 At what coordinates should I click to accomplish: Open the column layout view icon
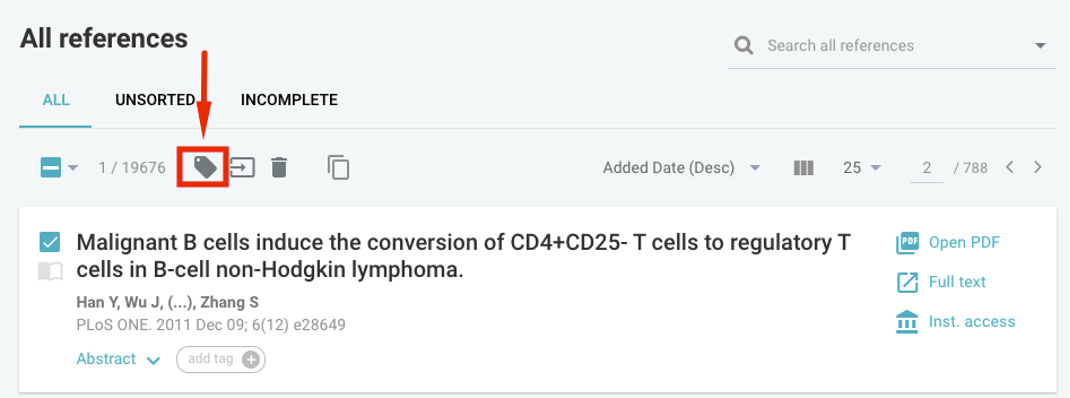coord(804,167)
